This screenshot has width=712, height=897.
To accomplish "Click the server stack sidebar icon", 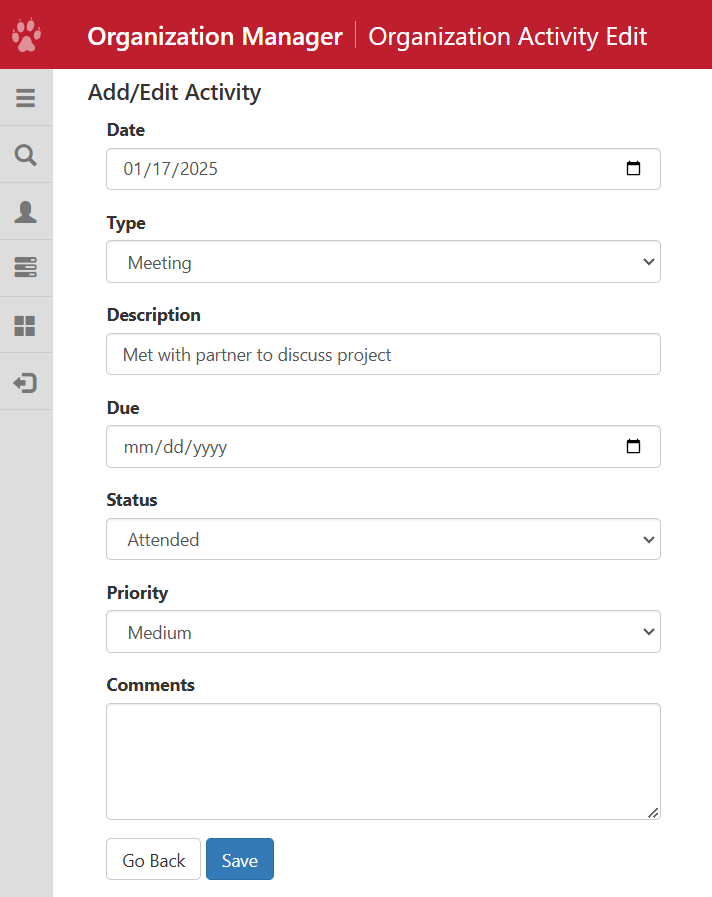I will click(x=26, y=268).
